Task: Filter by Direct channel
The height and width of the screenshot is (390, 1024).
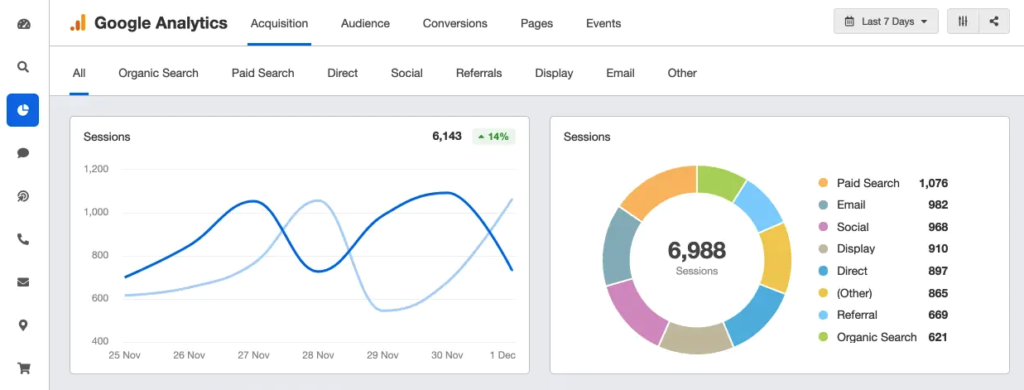Action: pyautogui.click(x=343, y=73)
